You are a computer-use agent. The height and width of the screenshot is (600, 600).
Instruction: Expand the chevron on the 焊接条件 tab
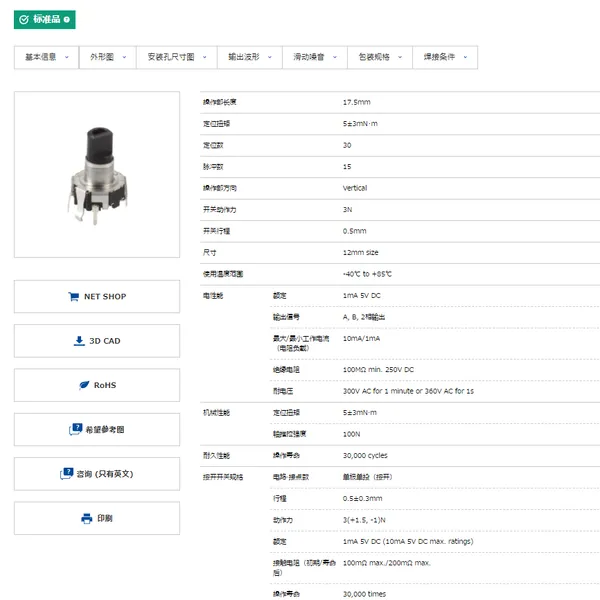click(x=465, y=57)
